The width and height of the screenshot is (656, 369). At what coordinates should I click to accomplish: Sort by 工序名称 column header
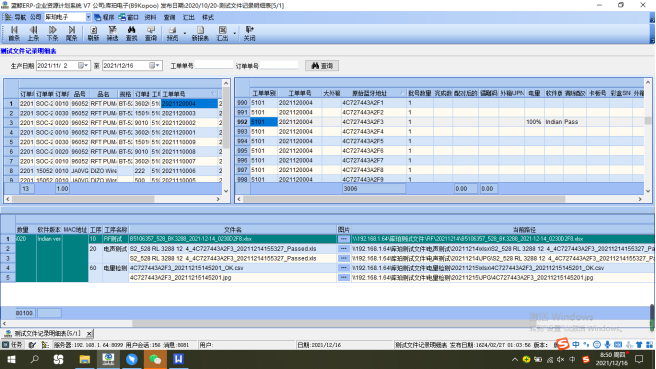[x=115, y=230]
